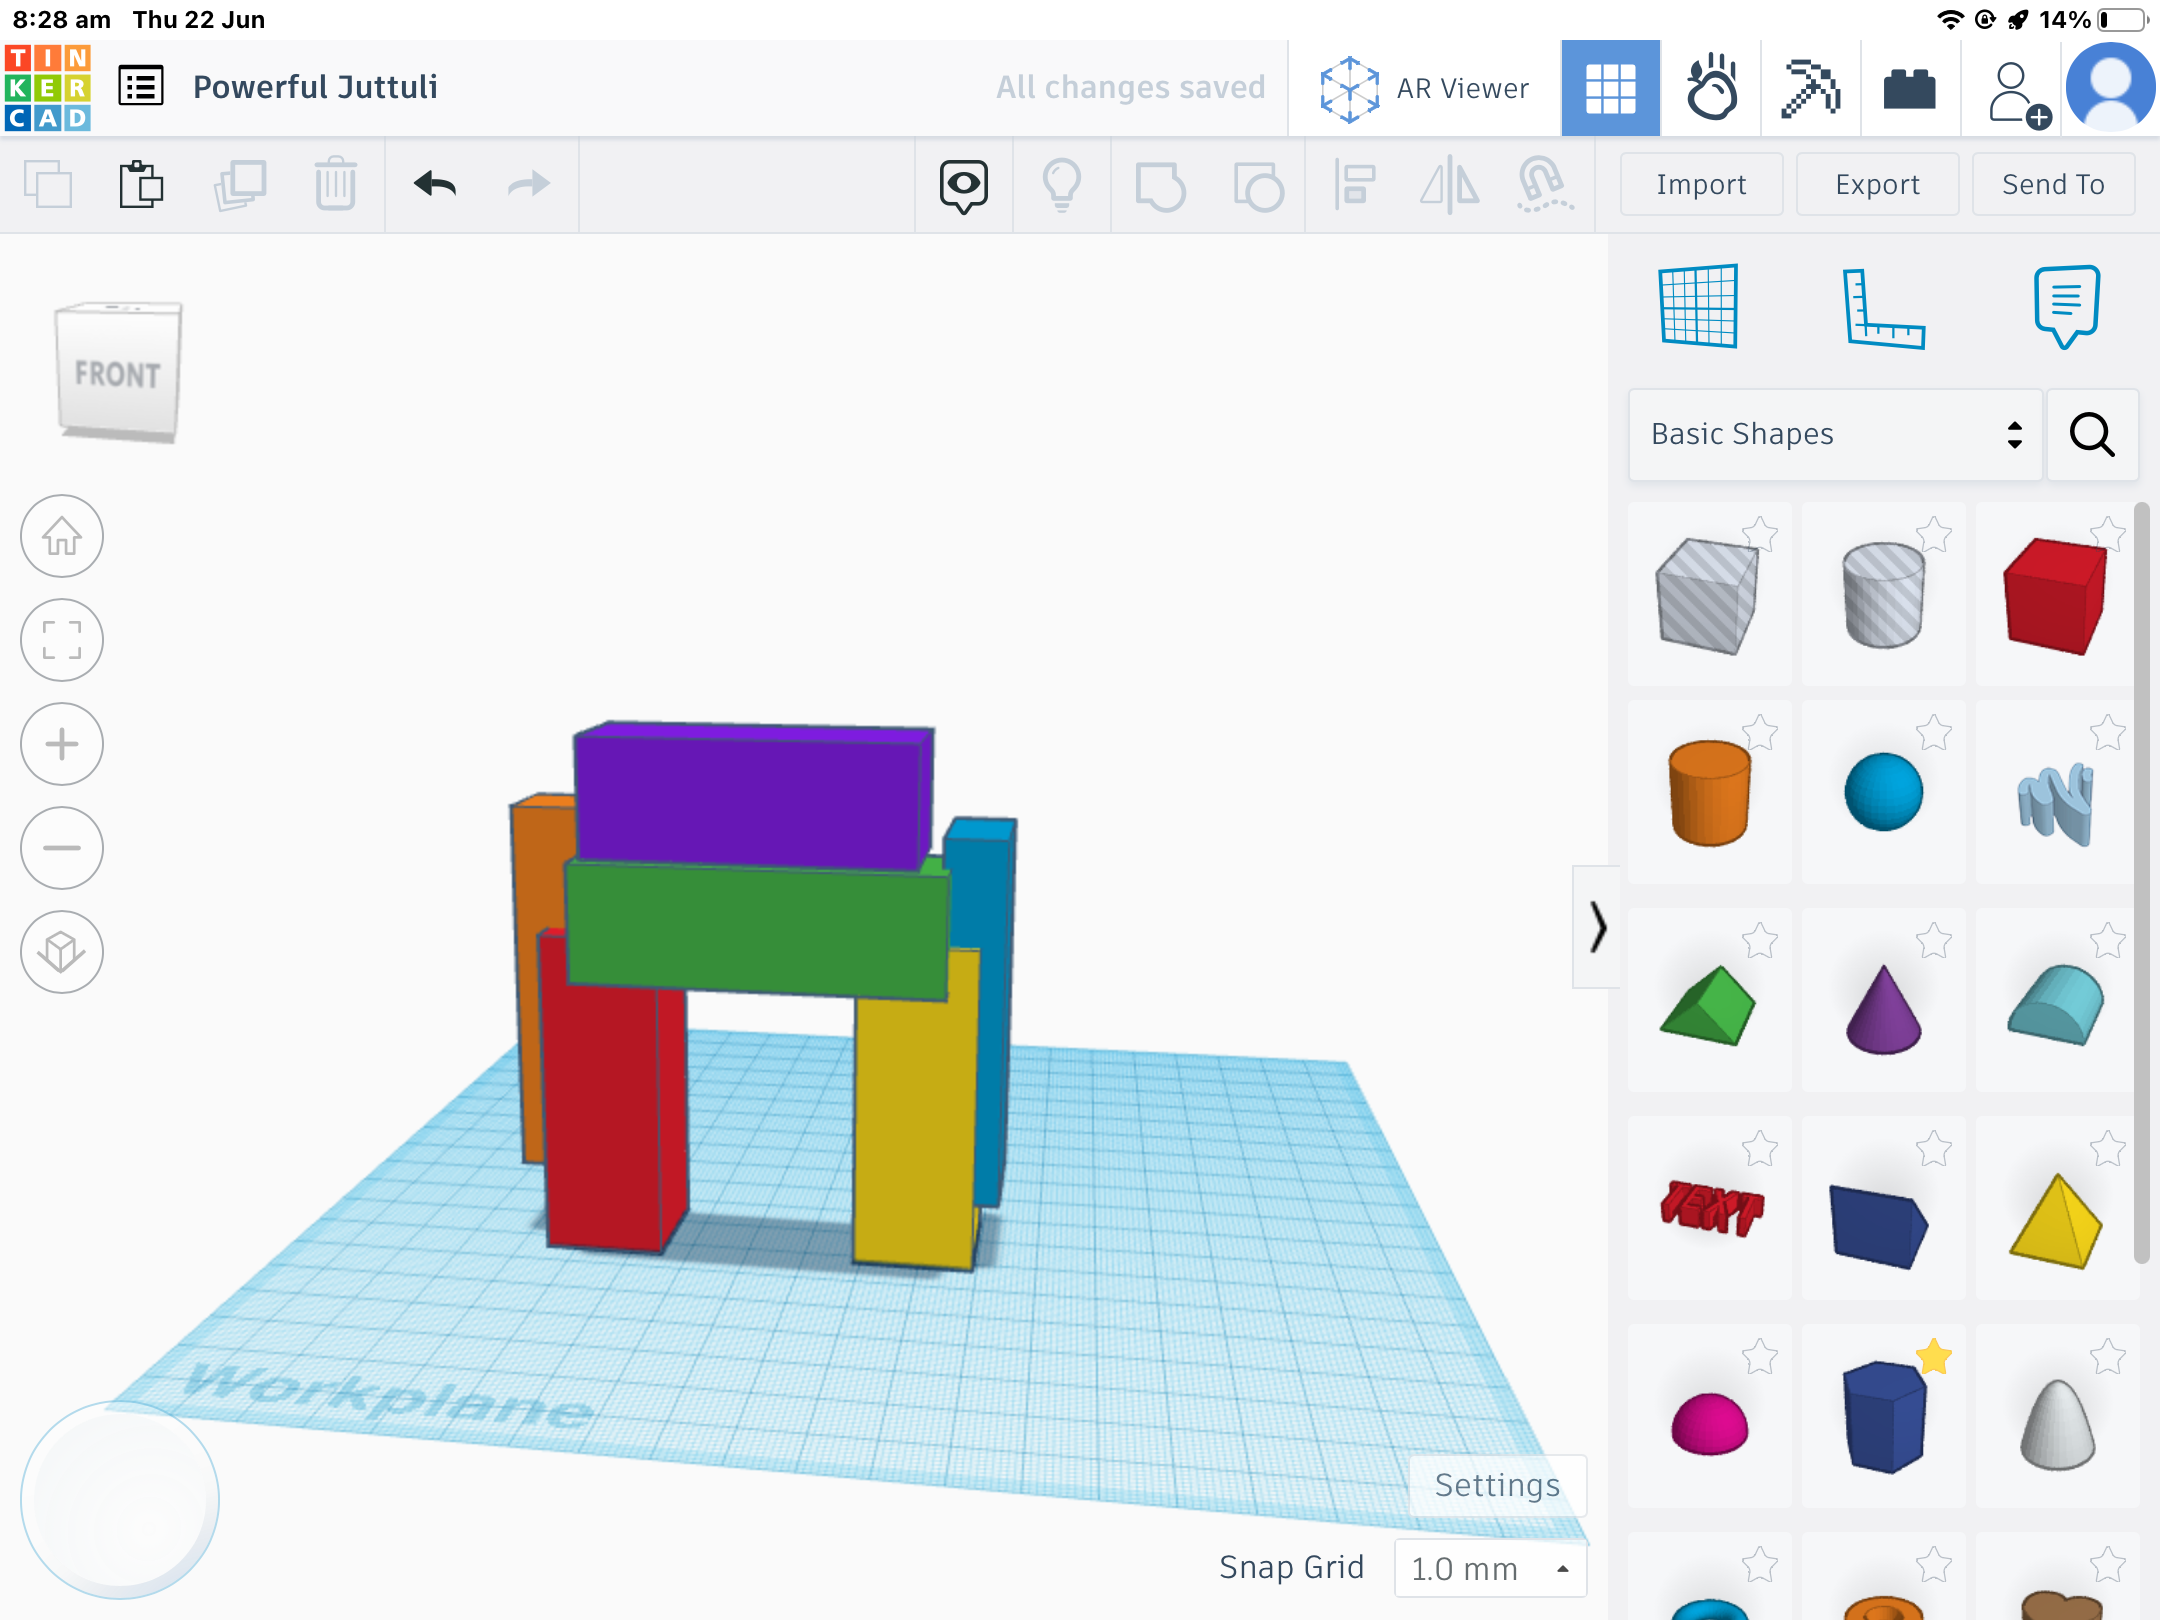Viewport: 2160px width, 1620px height.
Task: Open the Send To menu
Action: (2053, 184)
